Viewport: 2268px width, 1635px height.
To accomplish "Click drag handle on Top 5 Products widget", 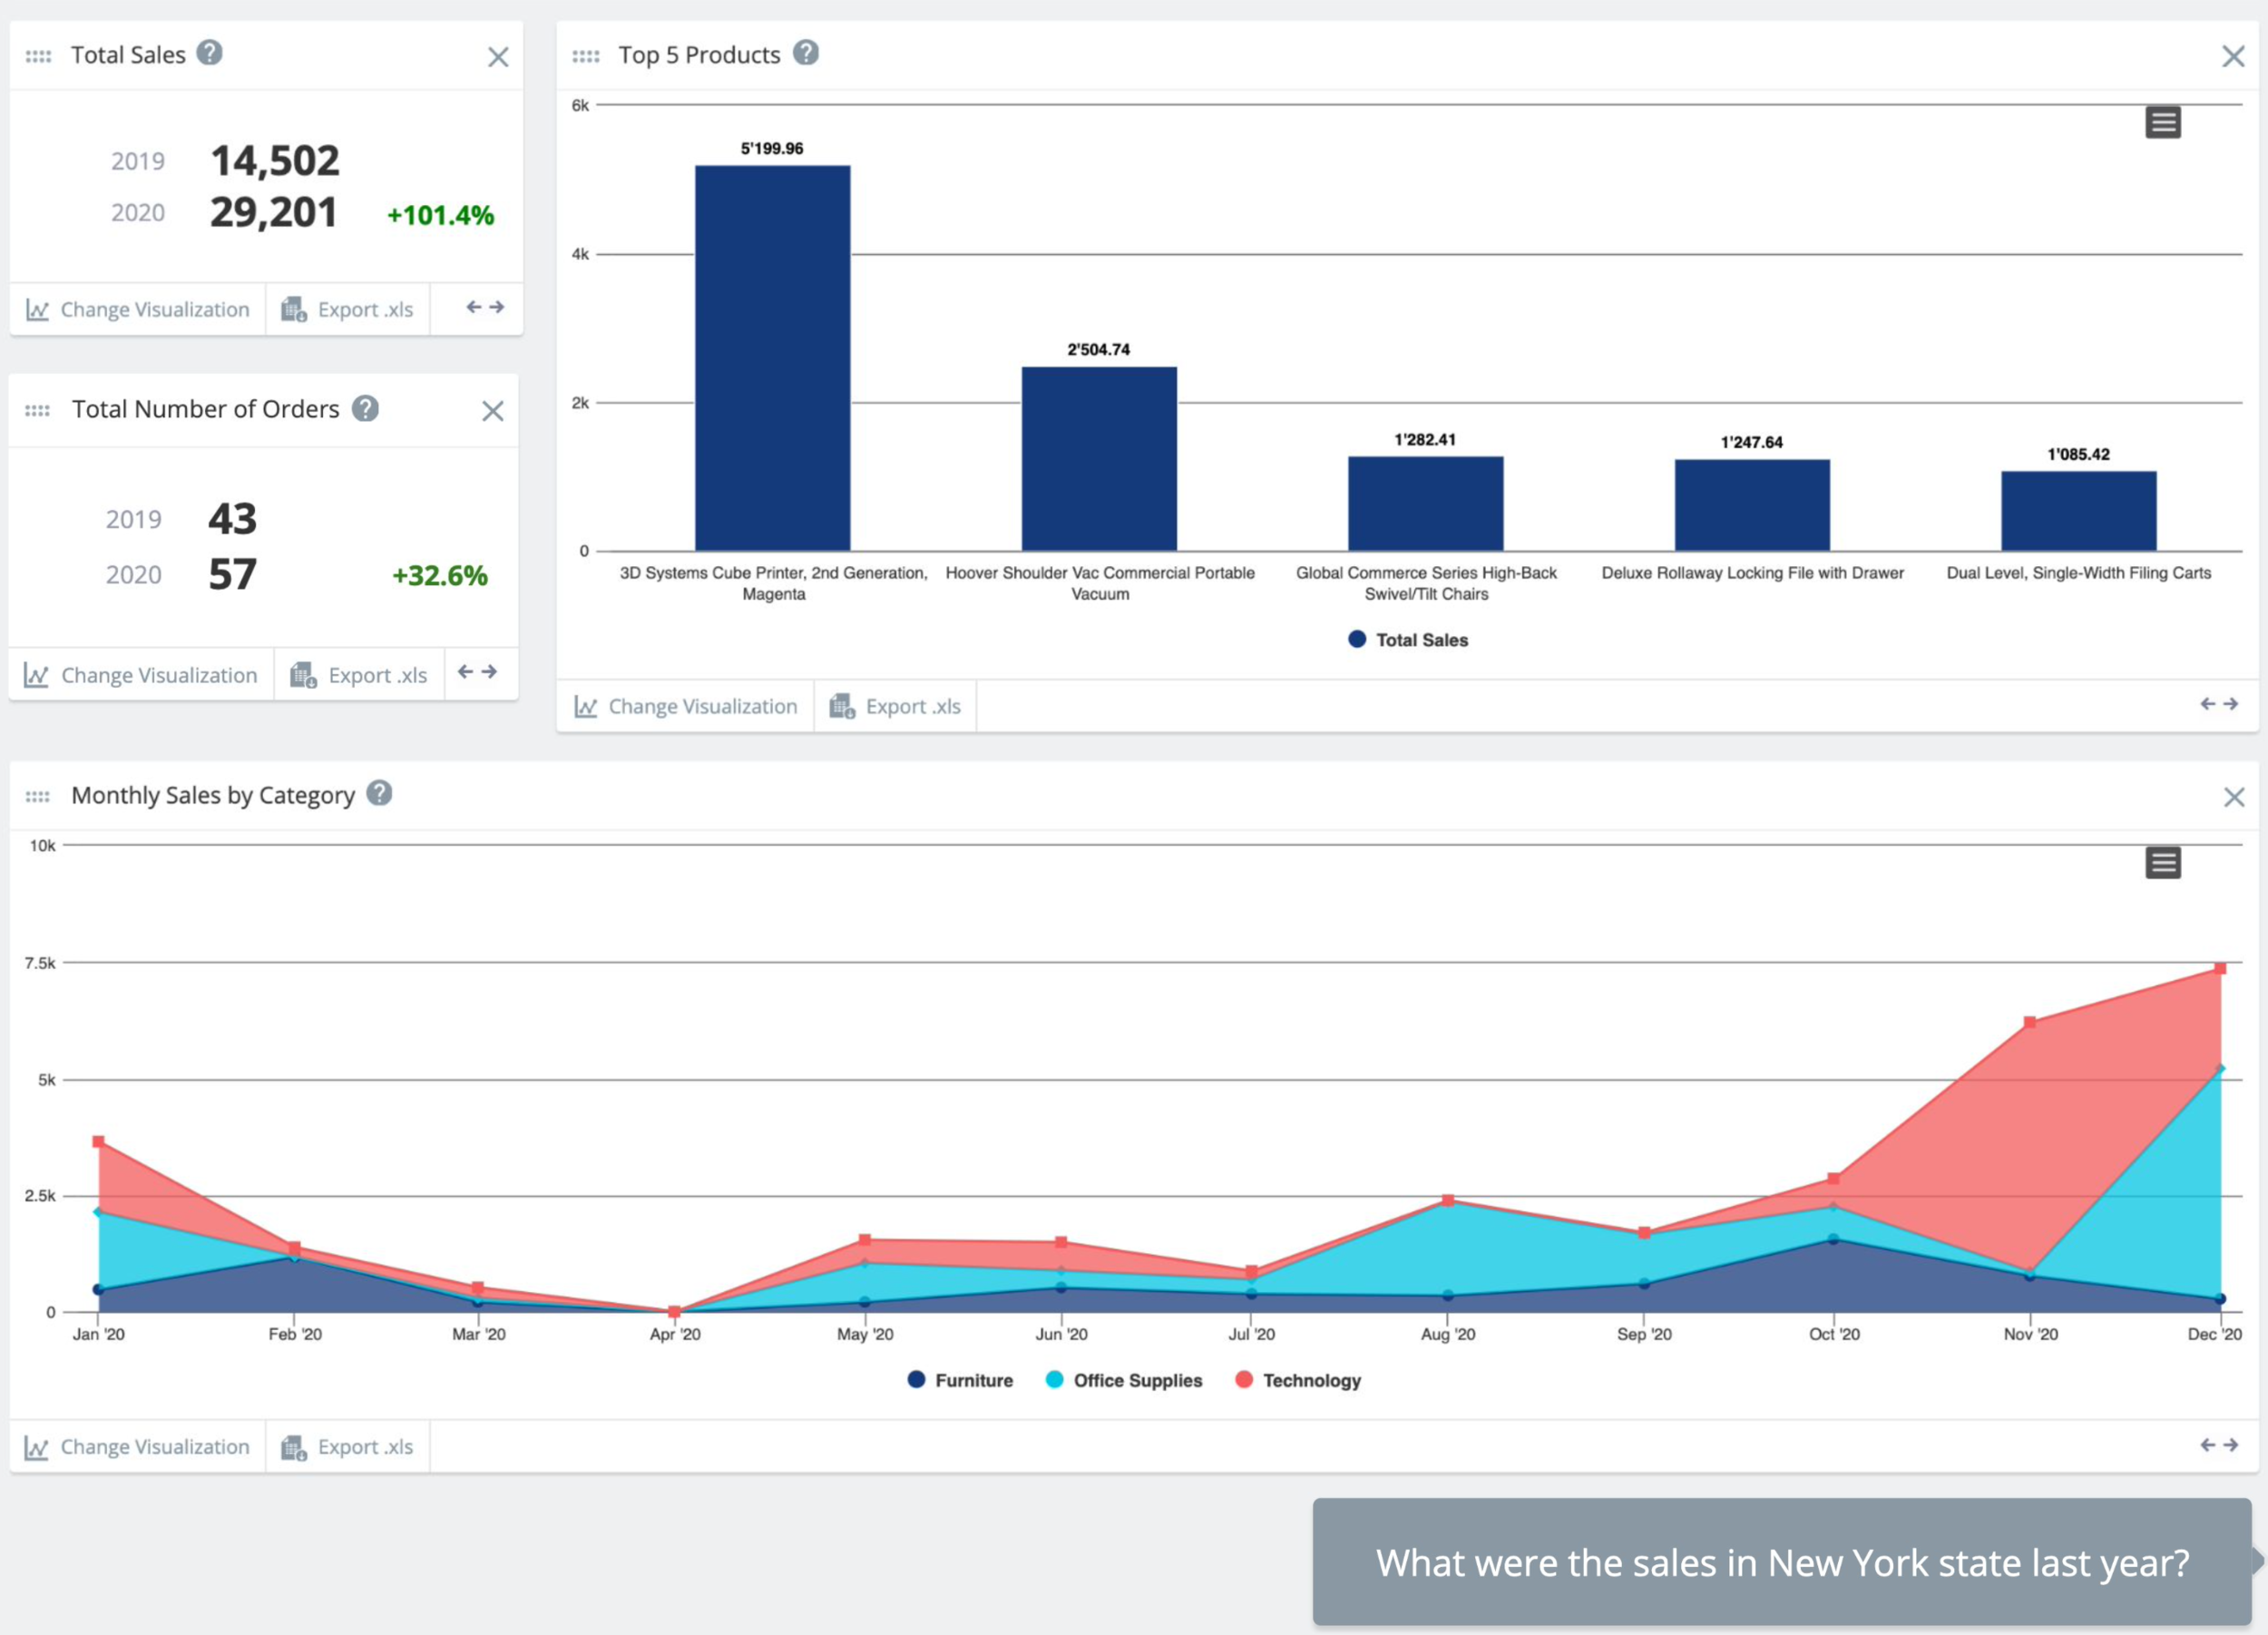I will click(585, 56).
